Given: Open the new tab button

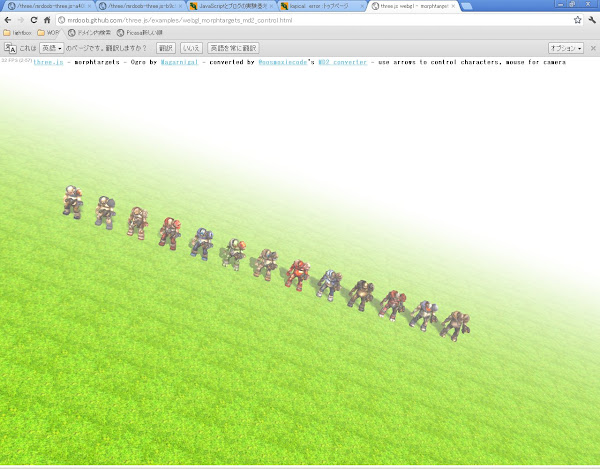Looking at the screenshot, I should (466, 6).
